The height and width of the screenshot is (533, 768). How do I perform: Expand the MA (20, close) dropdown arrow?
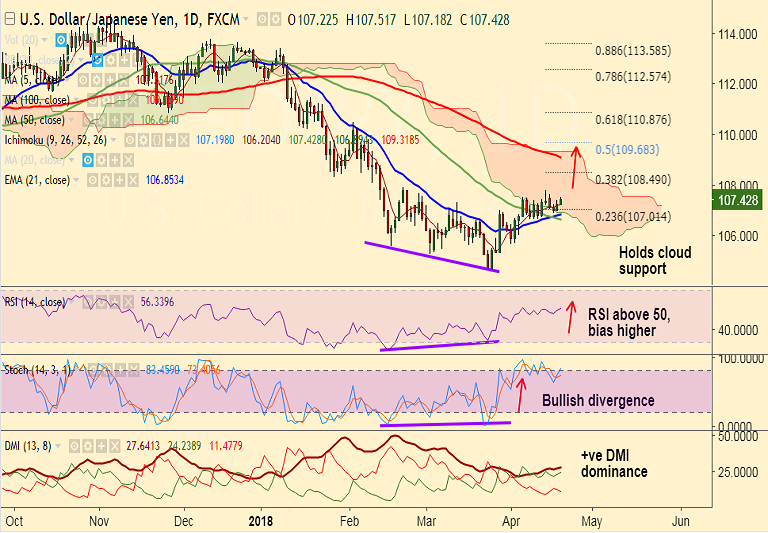tap(72, 160)
